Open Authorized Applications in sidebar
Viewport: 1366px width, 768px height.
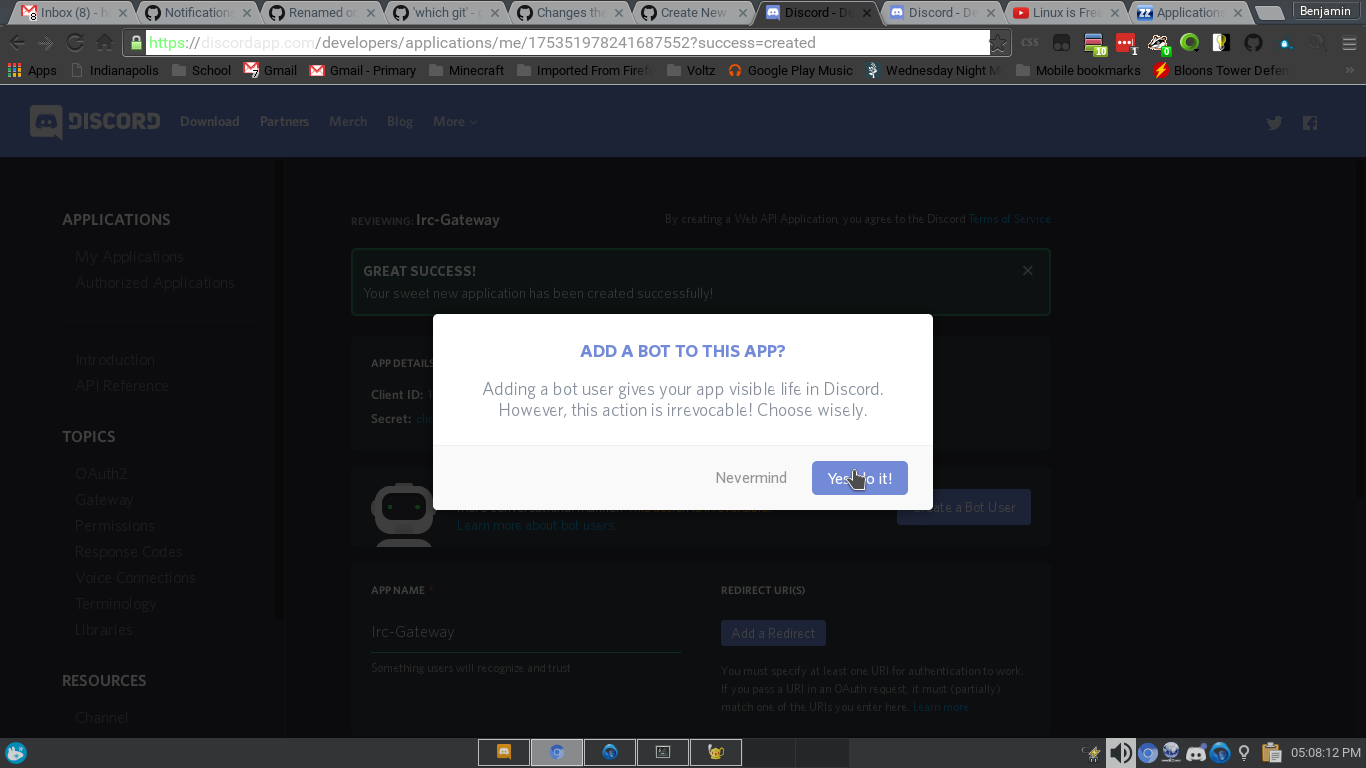click(x=155, y=283)
